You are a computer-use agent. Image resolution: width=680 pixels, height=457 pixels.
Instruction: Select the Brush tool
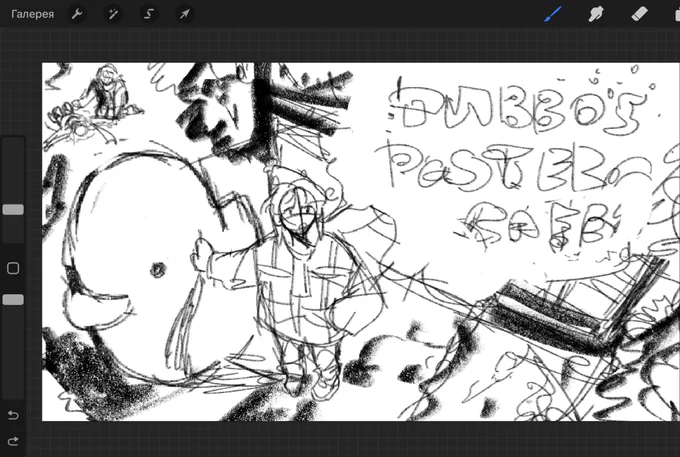553,14
